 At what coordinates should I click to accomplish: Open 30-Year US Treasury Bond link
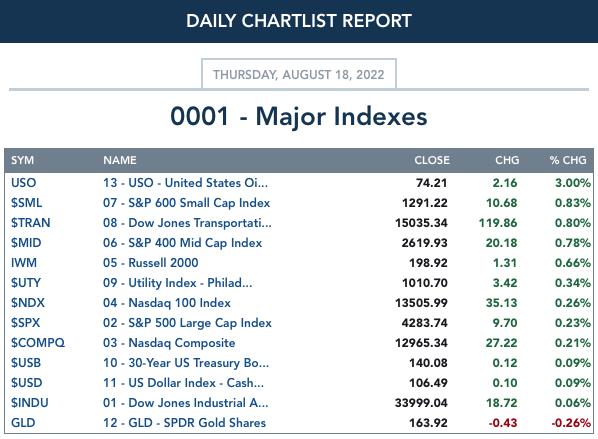pyautogui.click(x=186, y=363)
